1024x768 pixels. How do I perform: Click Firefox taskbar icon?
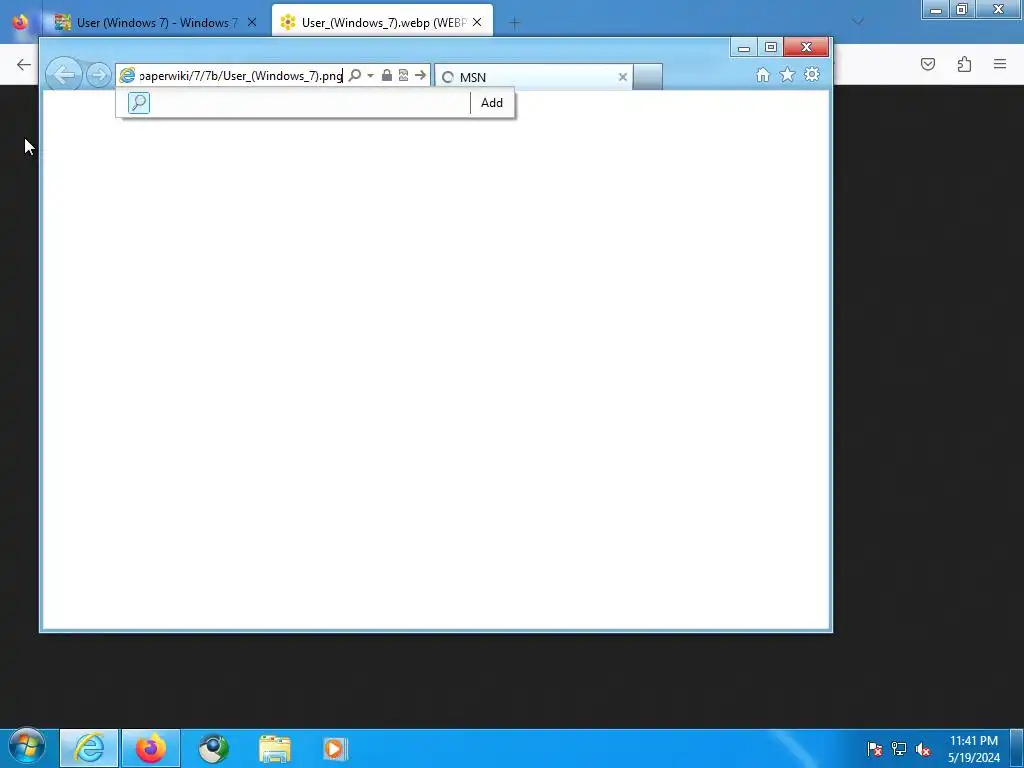point(151,748)
